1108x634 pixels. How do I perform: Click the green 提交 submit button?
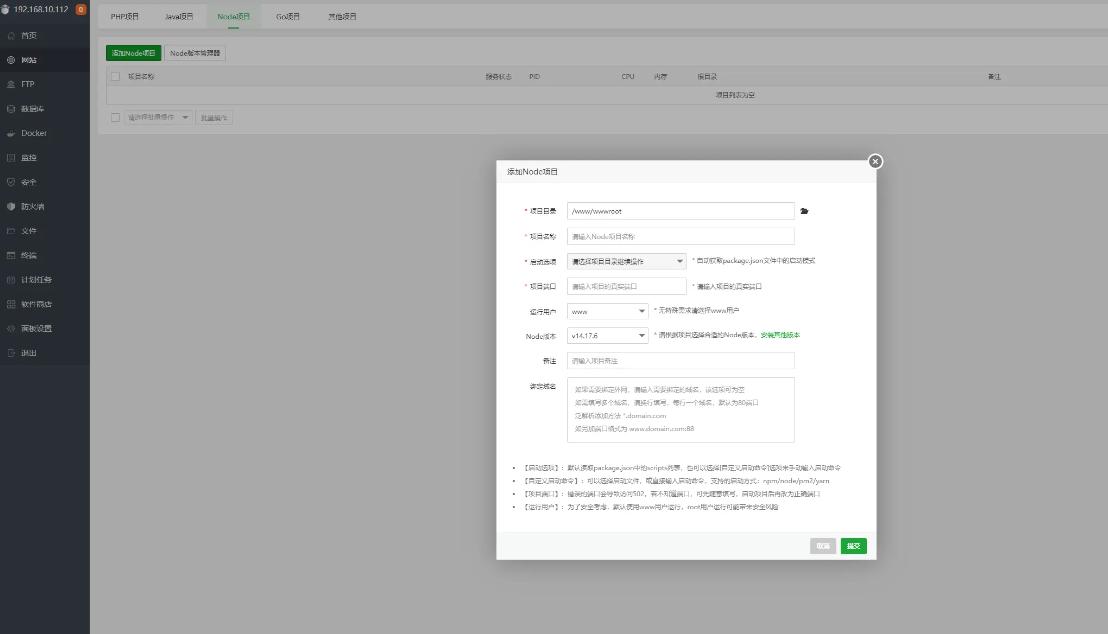coord(853,546)
